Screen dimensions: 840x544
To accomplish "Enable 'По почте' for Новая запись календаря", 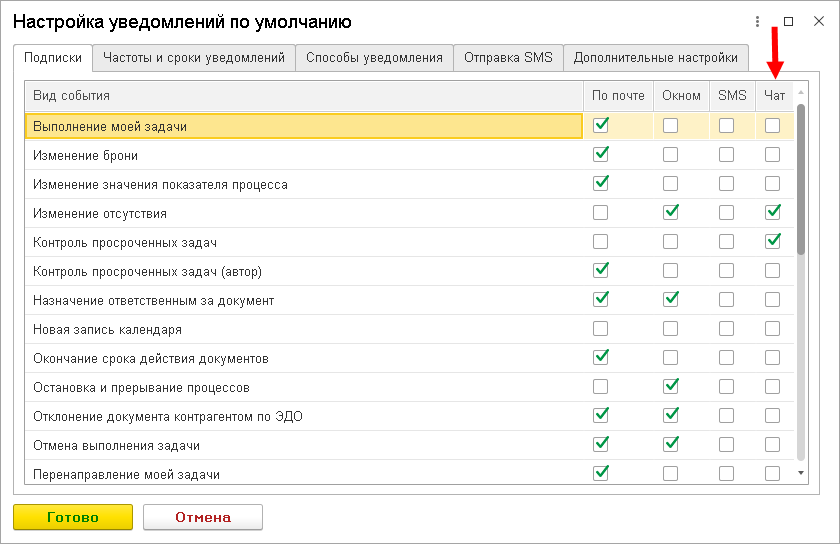I will [x=601, y=328].
